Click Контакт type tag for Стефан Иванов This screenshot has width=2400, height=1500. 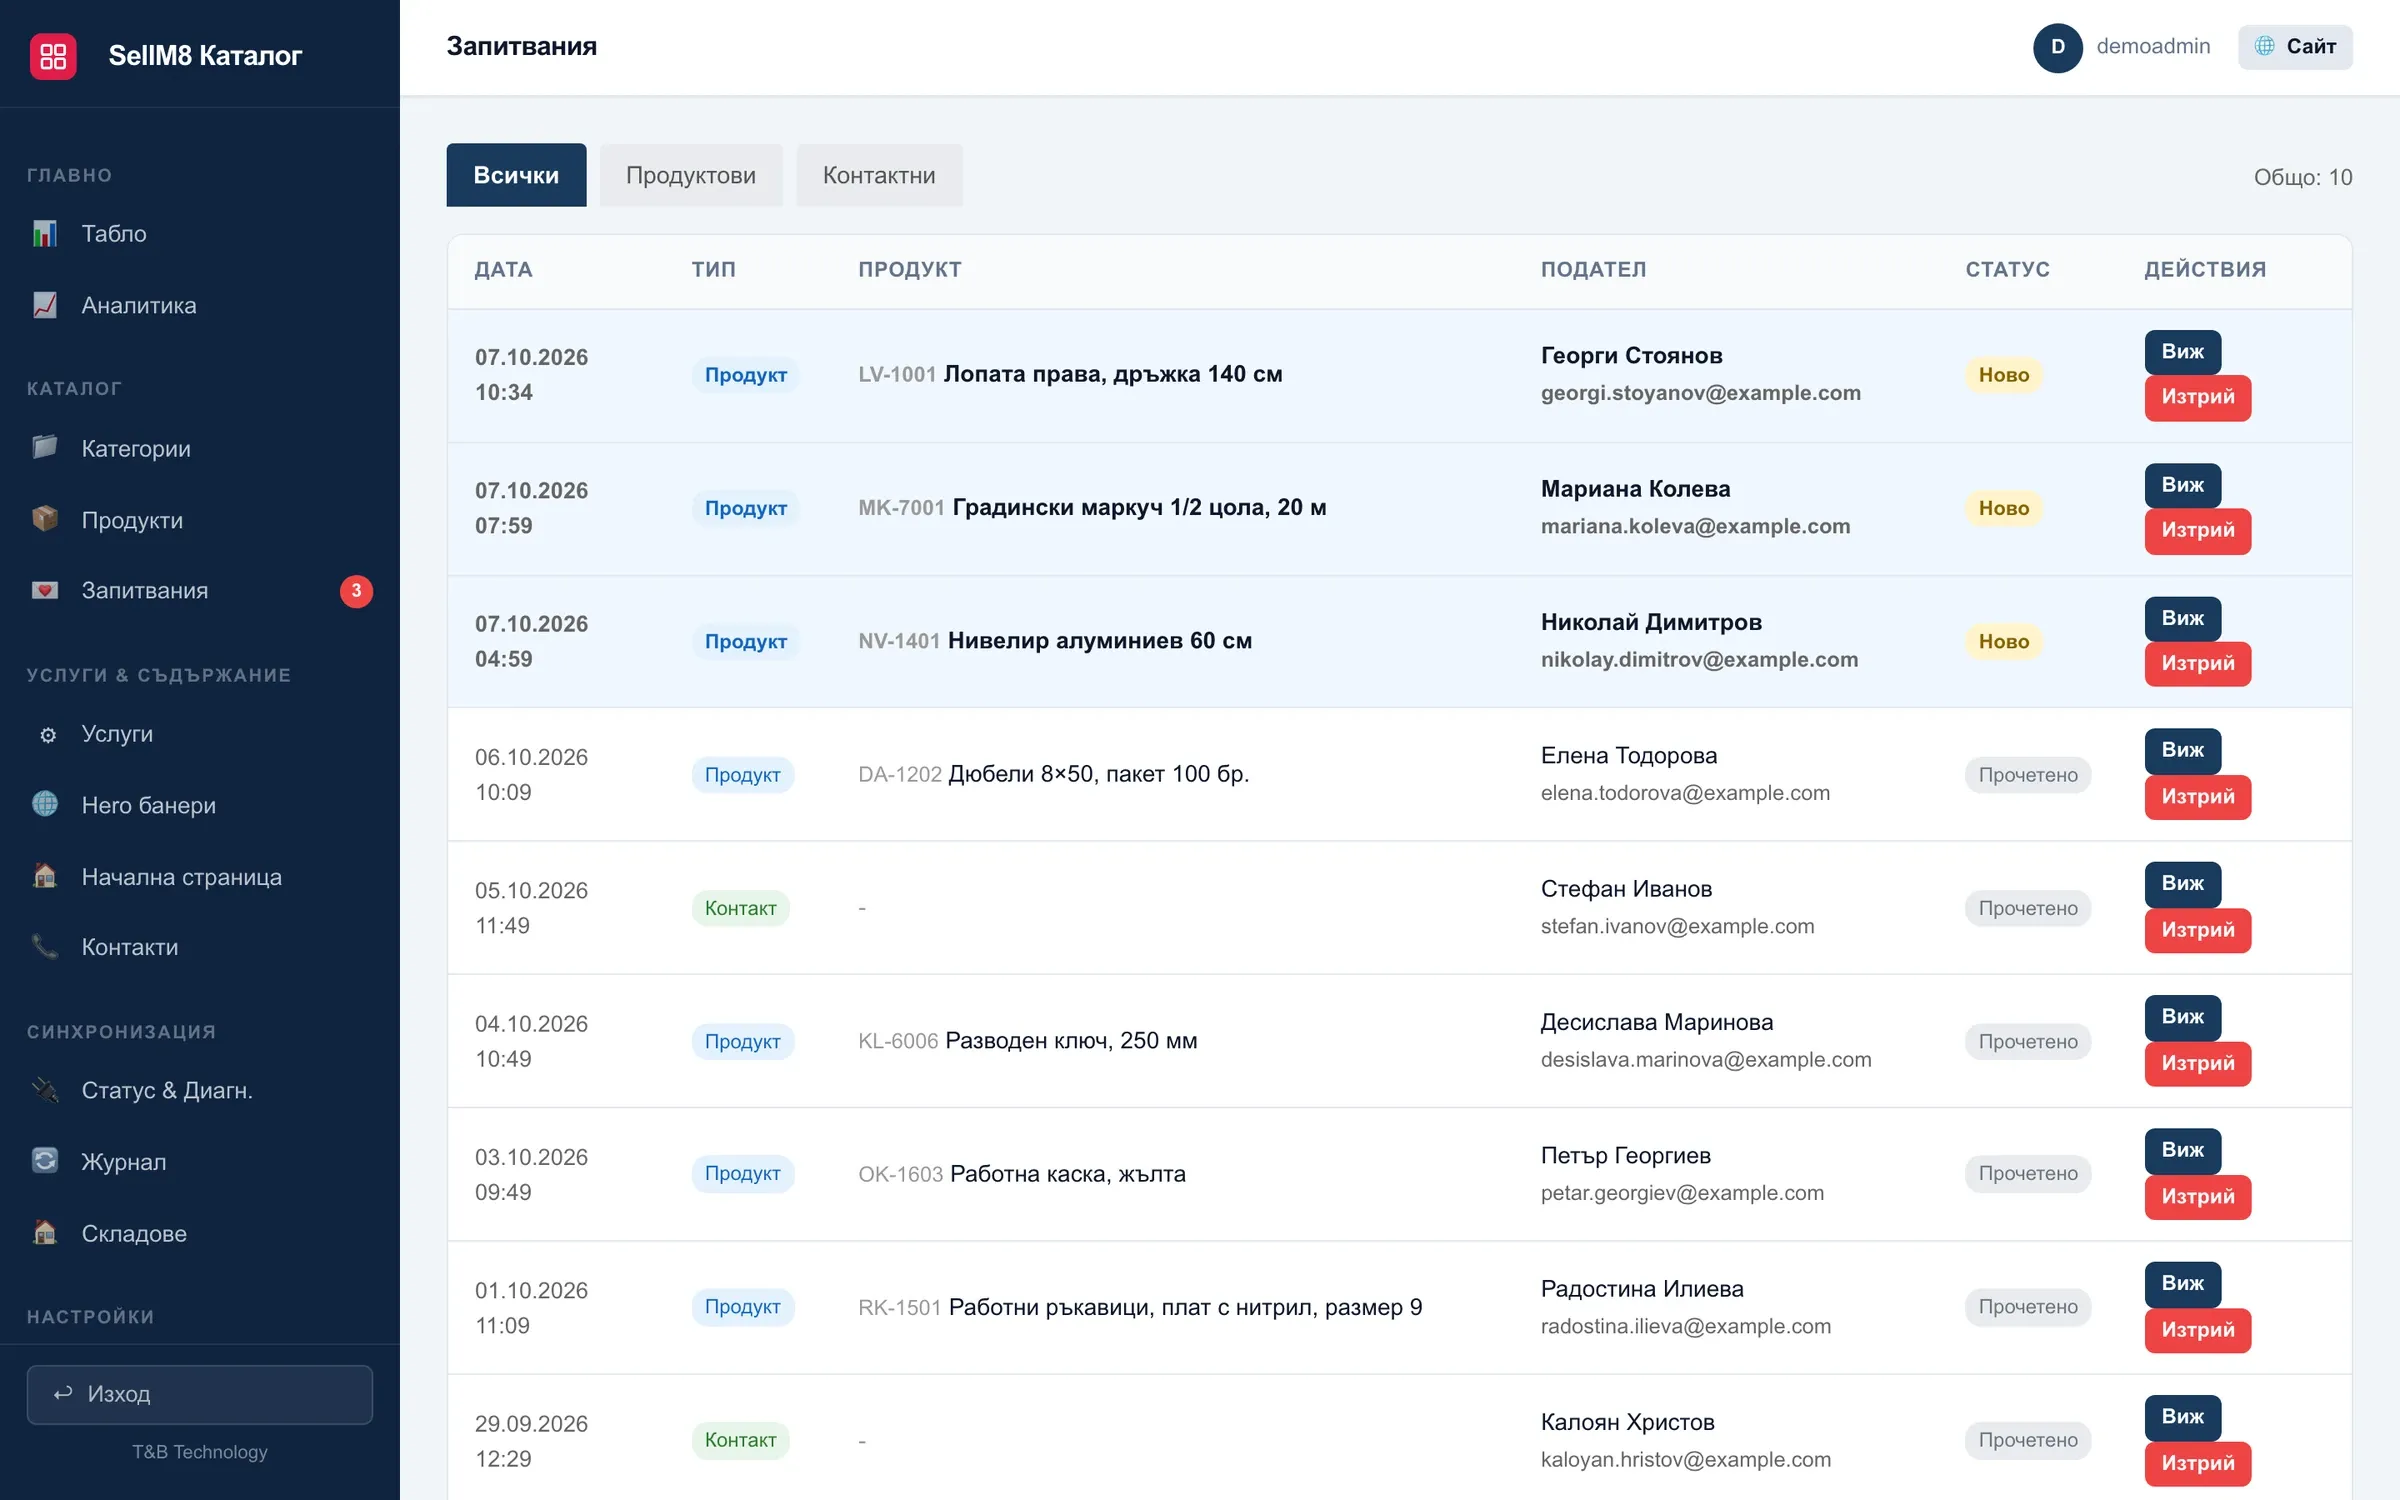[740, 908]
